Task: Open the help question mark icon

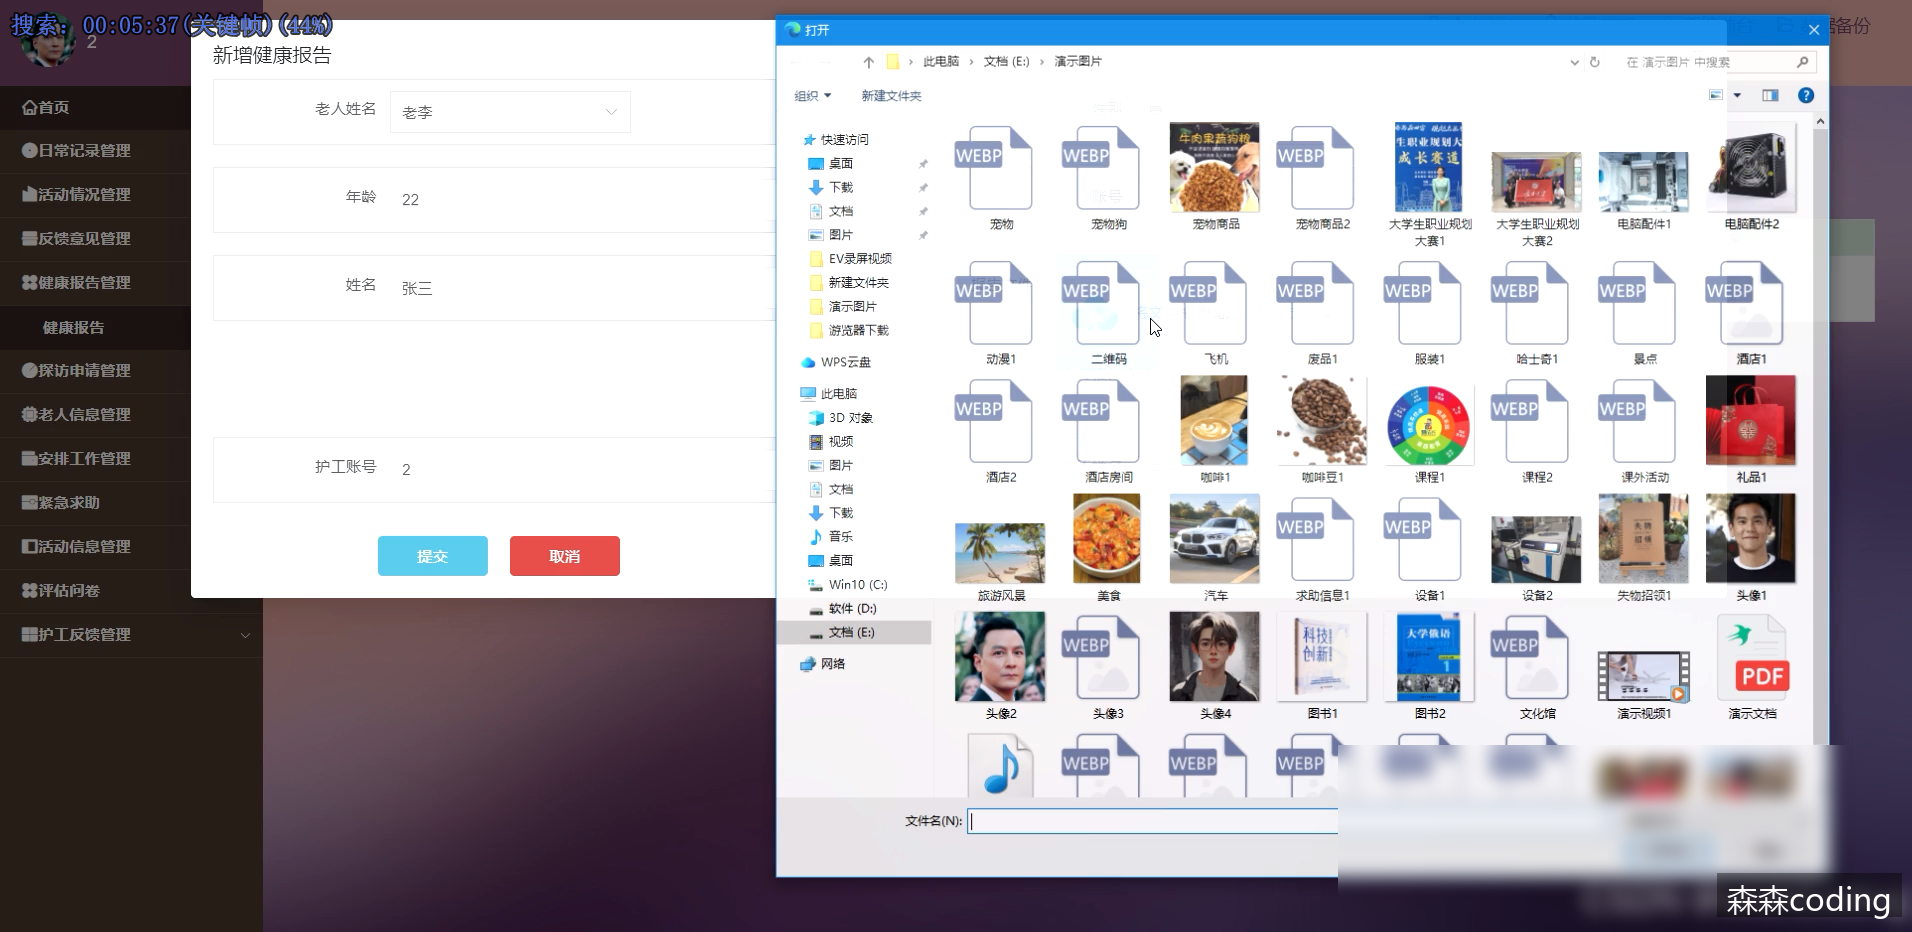Action: tap(1806, 96)
